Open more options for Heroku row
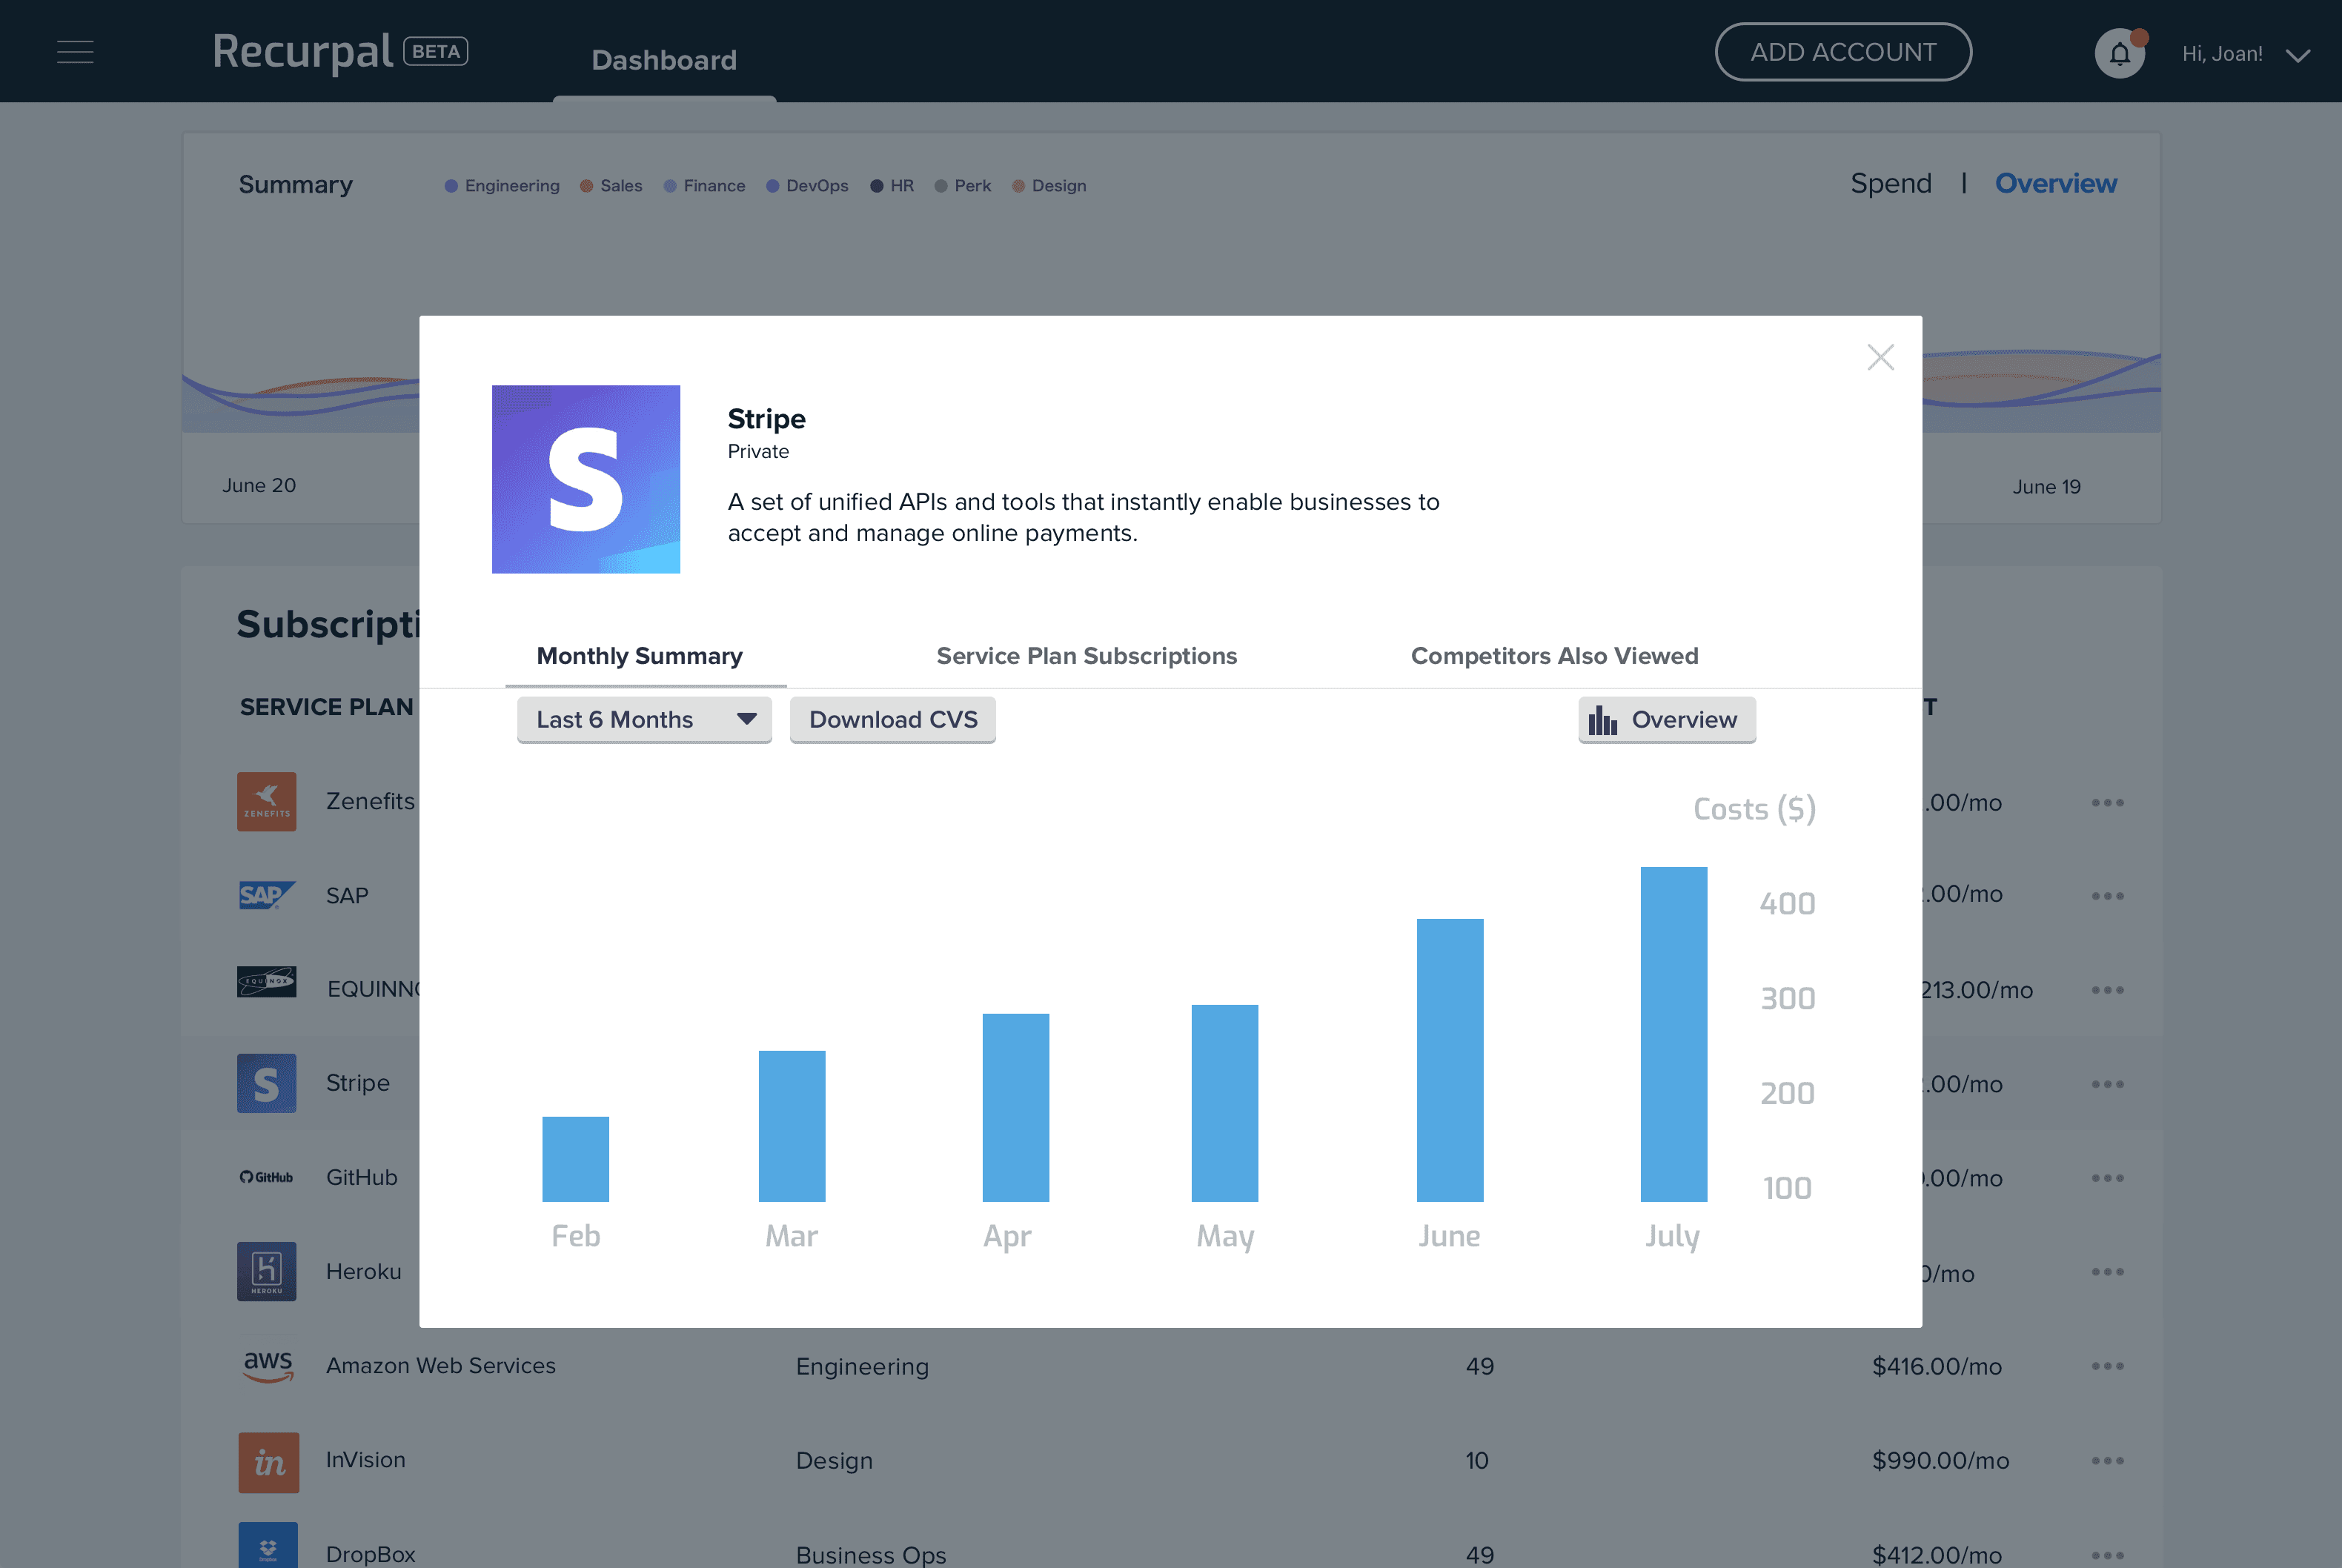 (2107, 1272)
